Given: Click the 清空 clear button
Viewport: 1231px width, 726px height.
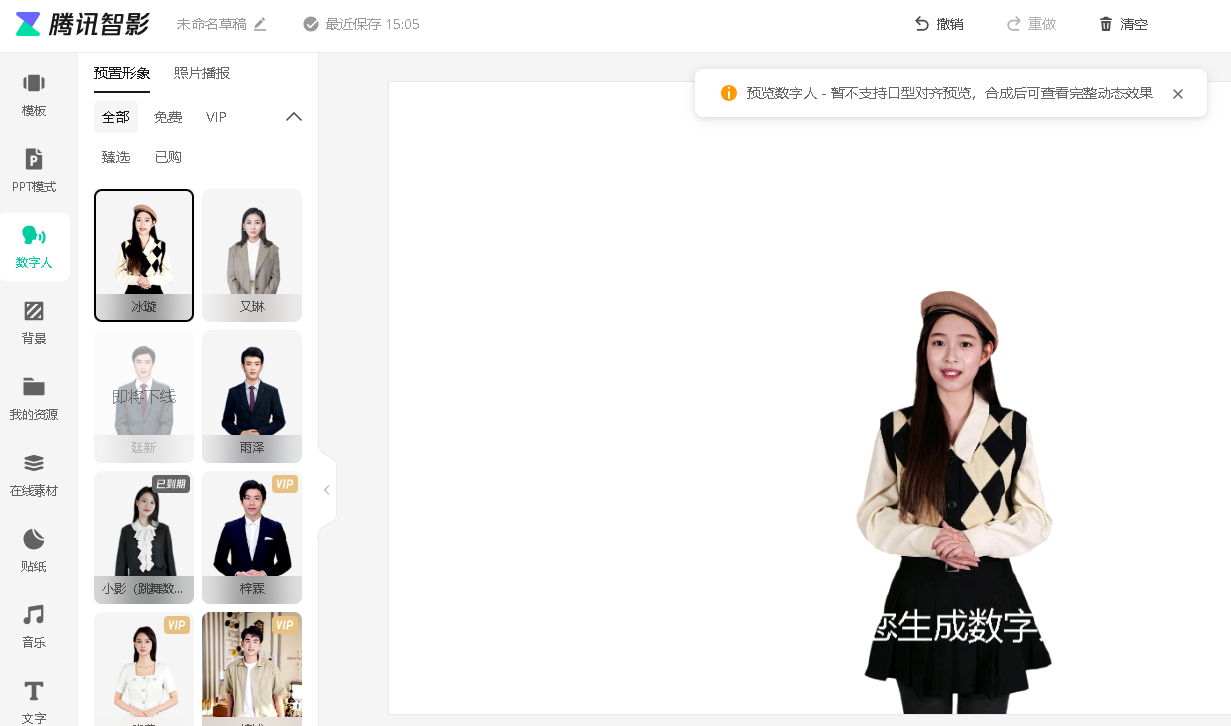Looking at the screenshot, I should [1123, 24].
